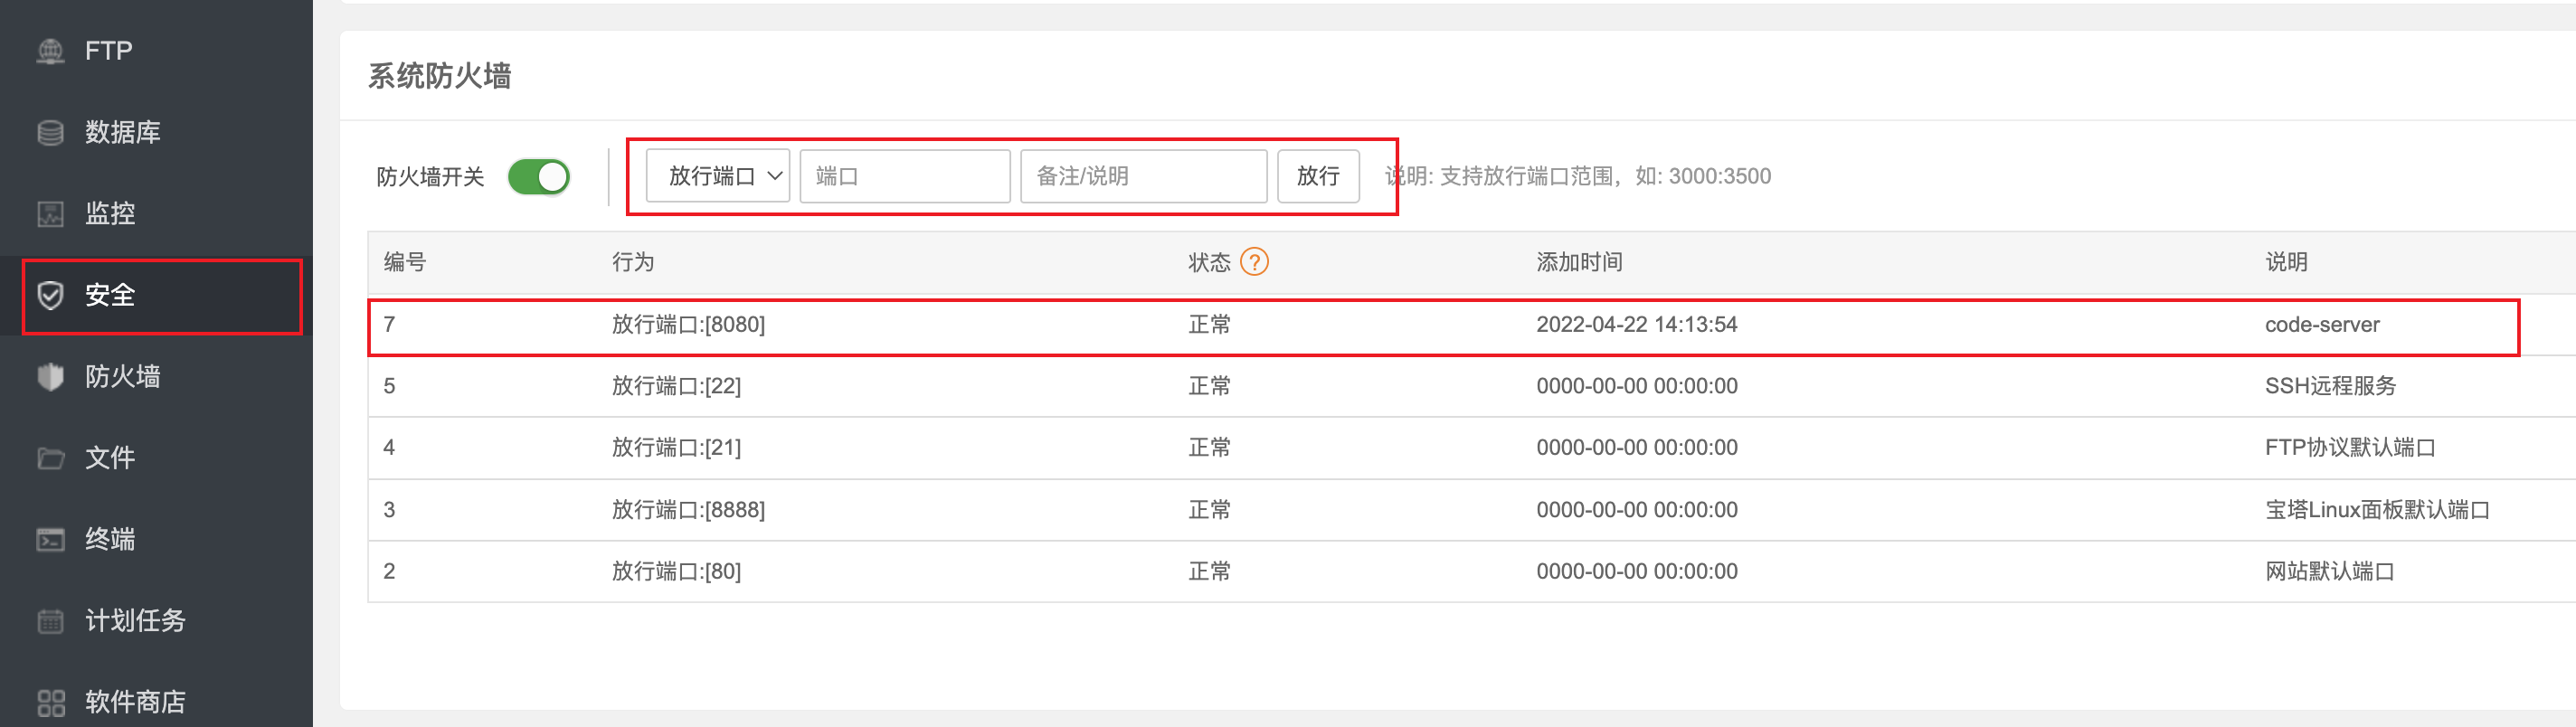The height and width of the screenshot is (727, 2576).
Task: Click the database icon beside 数据库
Action: (x=50, y=132)
